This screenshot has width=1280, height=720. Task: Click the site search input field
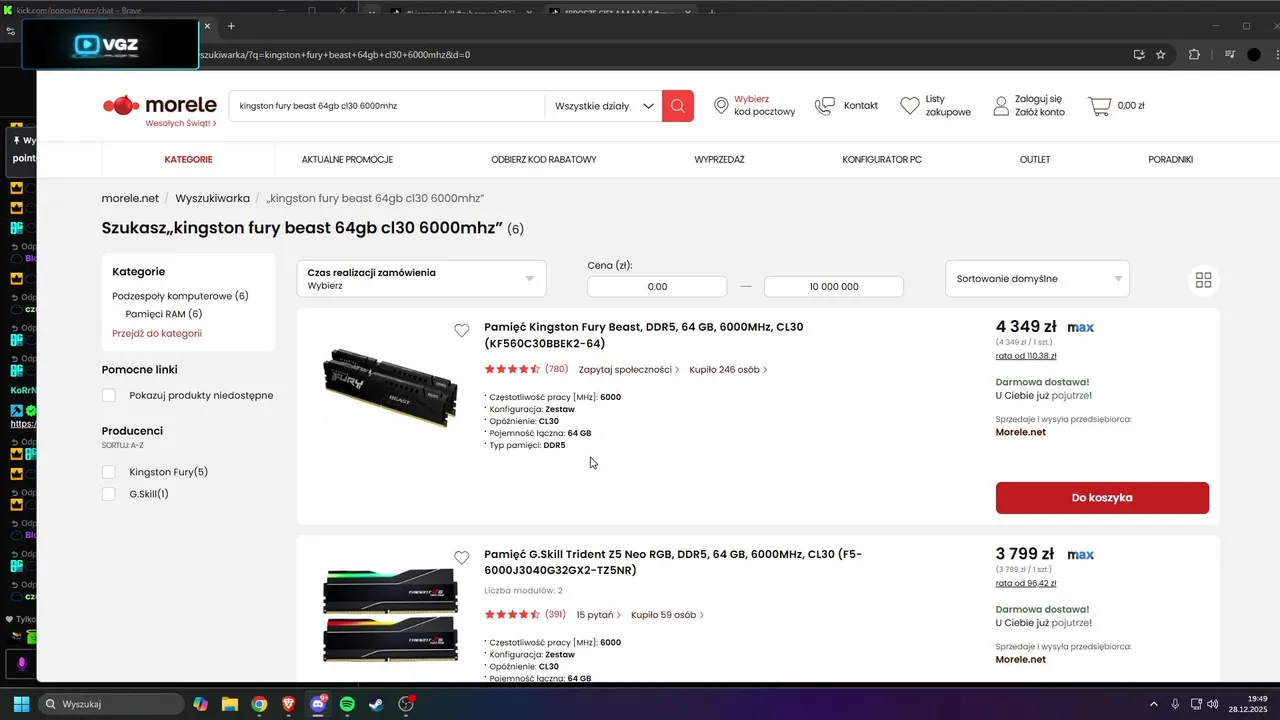pyautogui.click(x=387, y=106)
